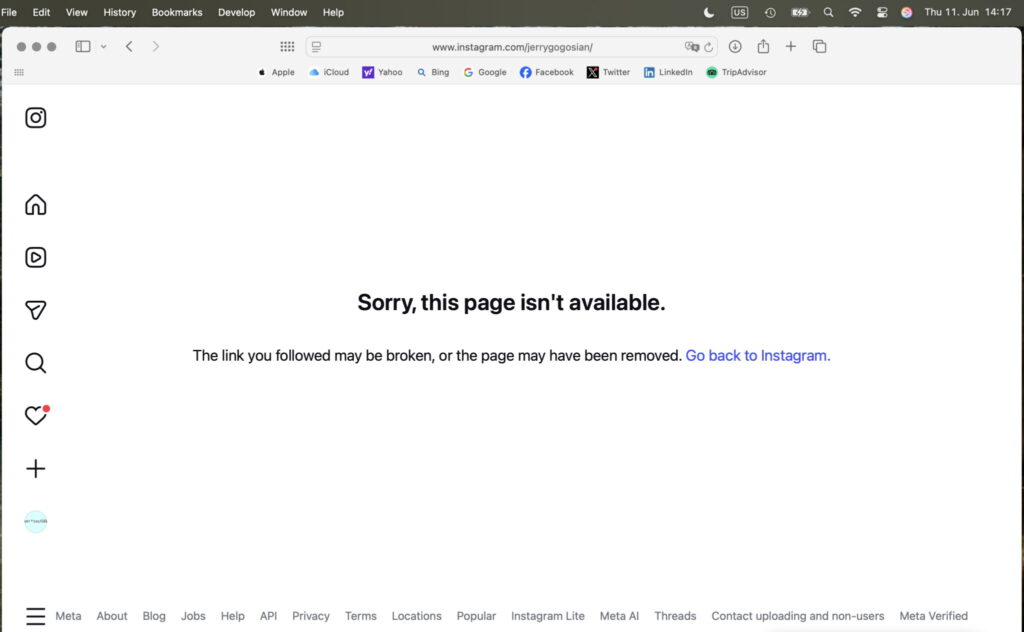The height and width of the screenshot is (632, 1024).
Task: Expand the sidebar tab group dropdown arrow
Action: [103, 47]
